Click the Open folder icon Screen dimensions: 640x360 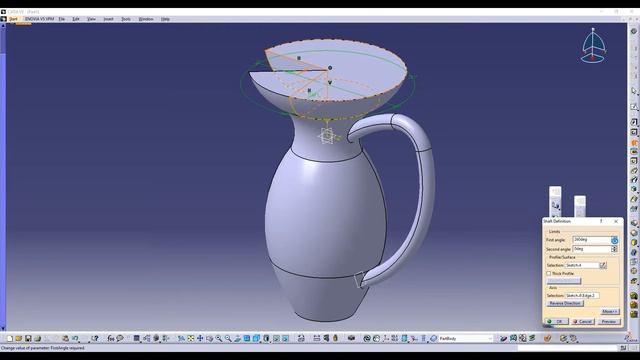click(18, 338)
